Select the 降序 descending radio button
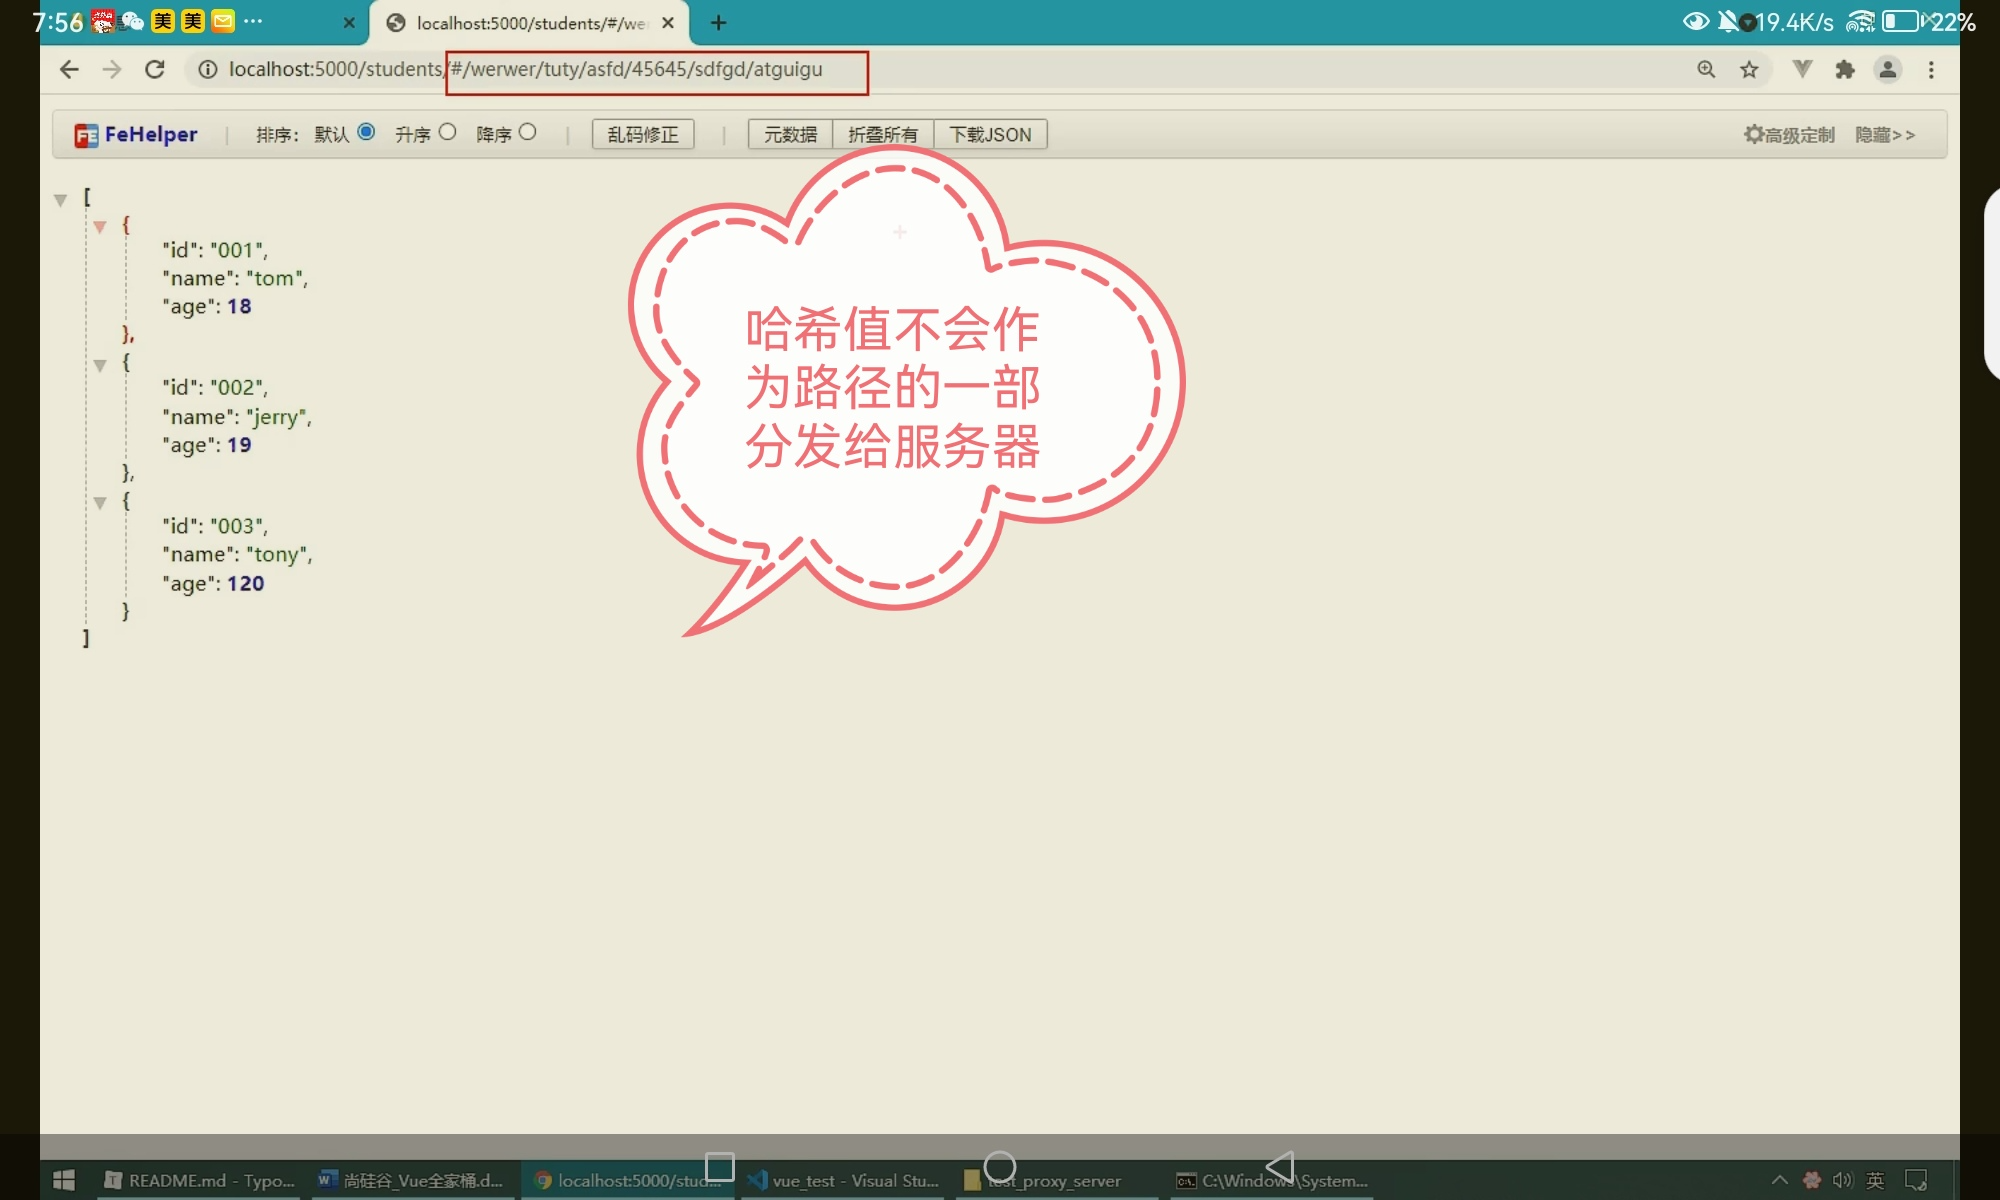 [528, 132]
